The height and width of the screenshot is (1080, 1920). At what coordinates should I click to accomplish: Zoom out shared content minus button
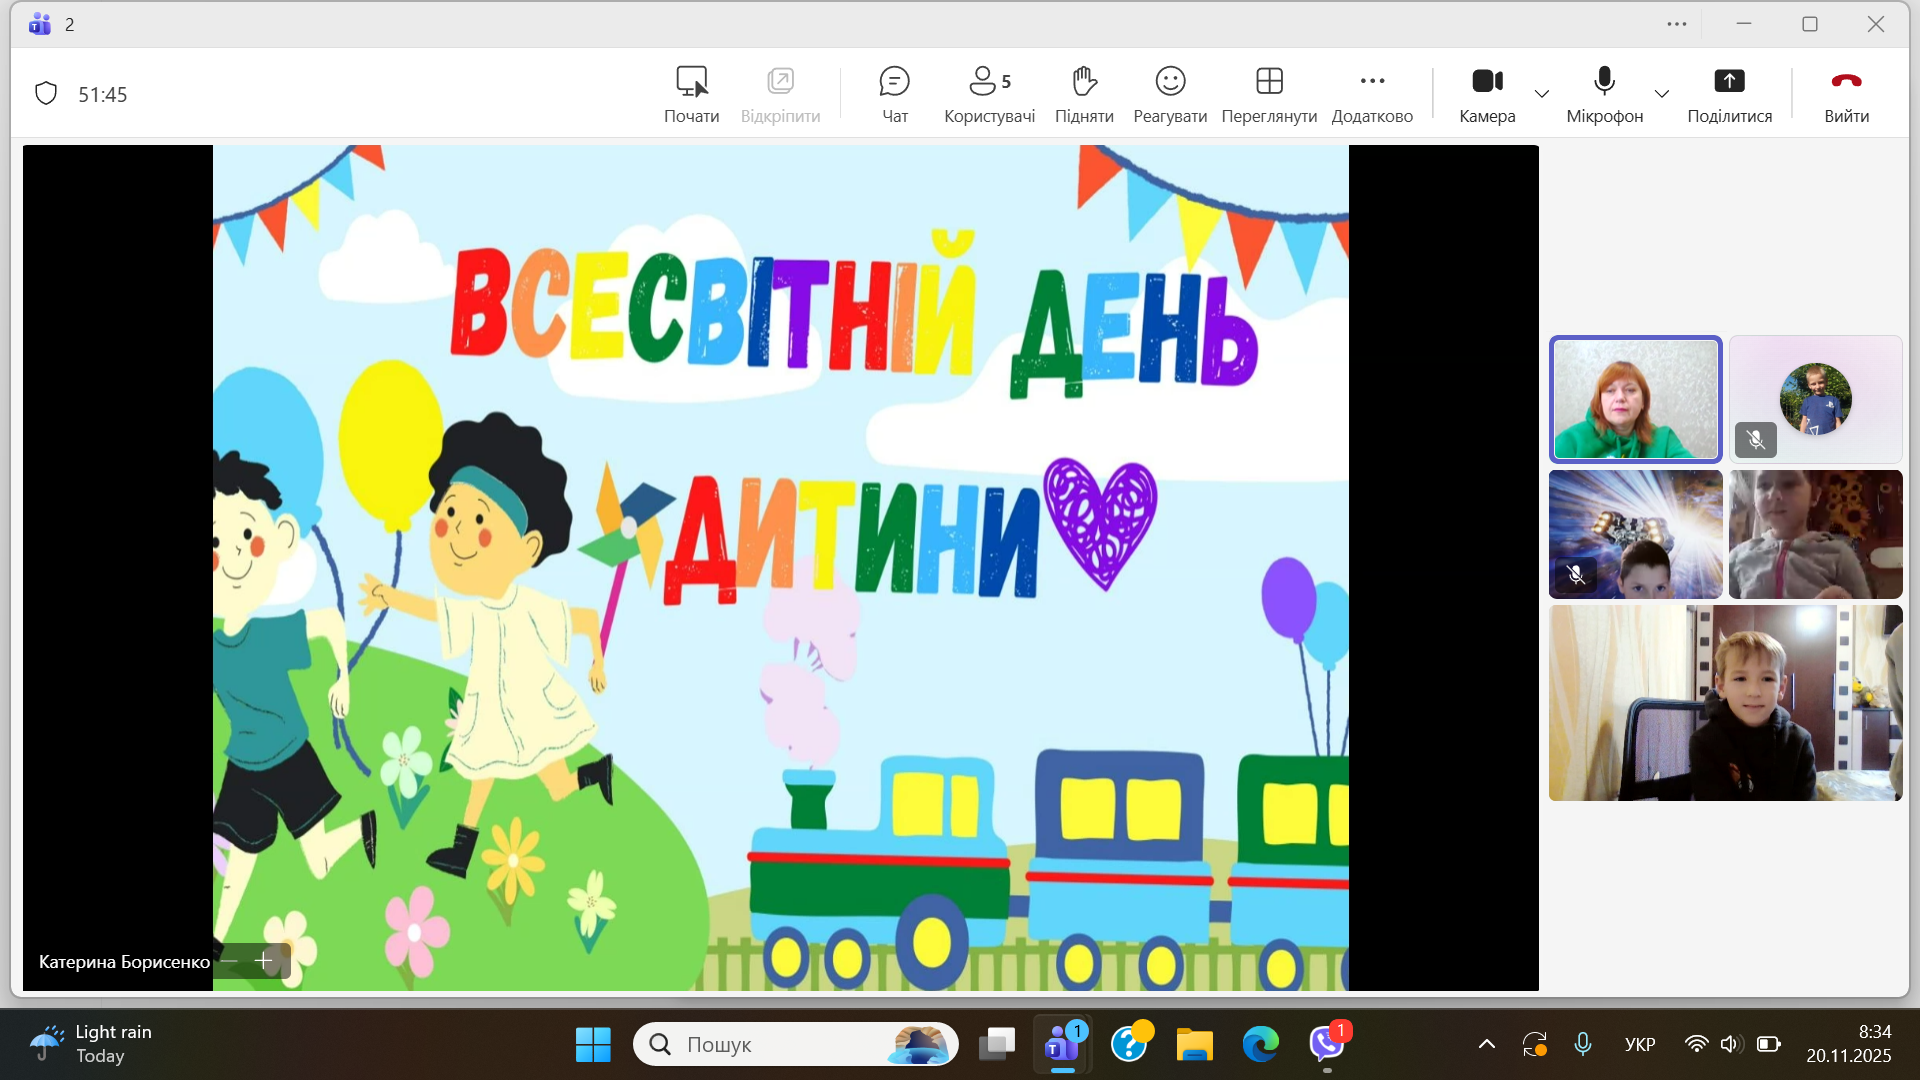230,961
